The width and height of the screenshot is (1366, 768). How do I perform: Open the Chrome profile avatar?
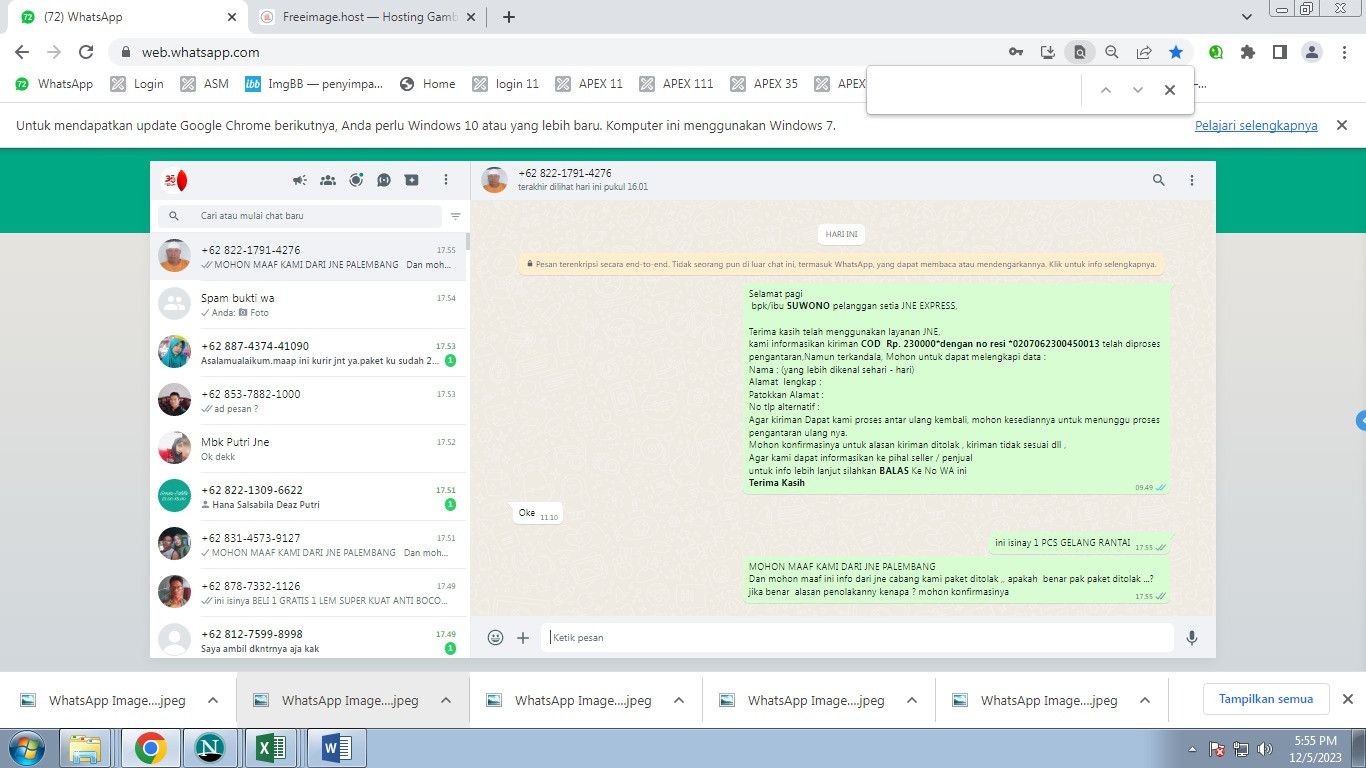pos(1312,52)
